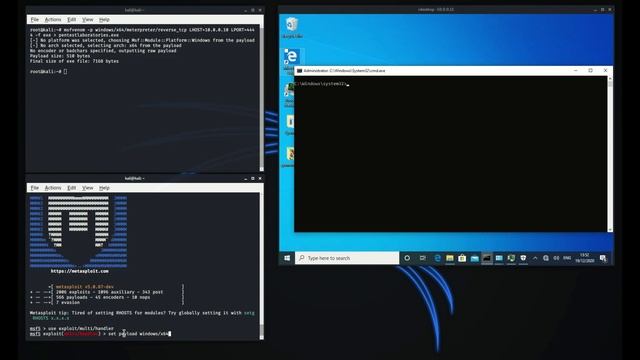Click the Metasploit tip line about RHOSTS

(142, 316)
